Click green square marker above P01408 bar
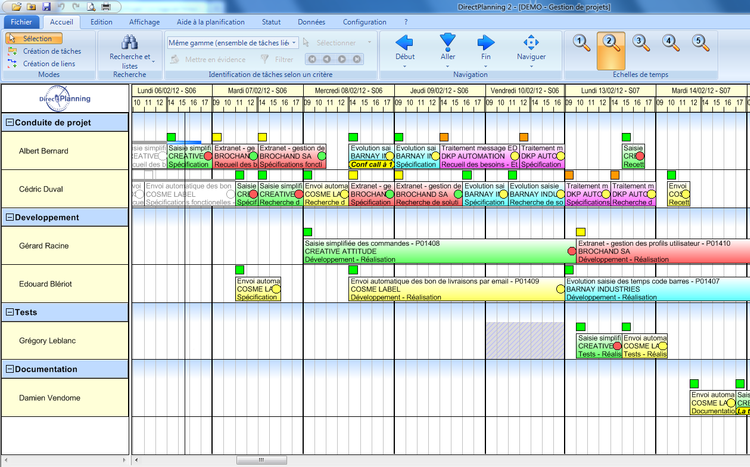Viewport: 750px width, 467px height. pos(308,232)
